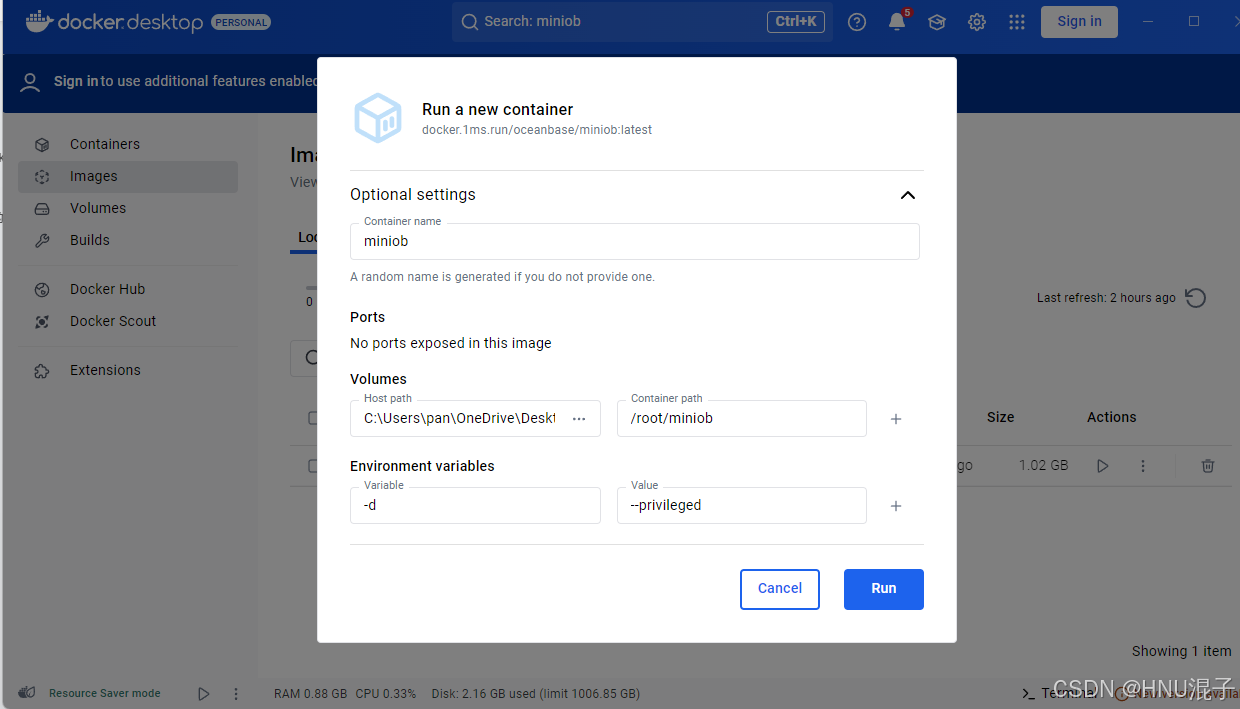Cancel the new container dialog

pyautogui.click(x=779, y=589)
